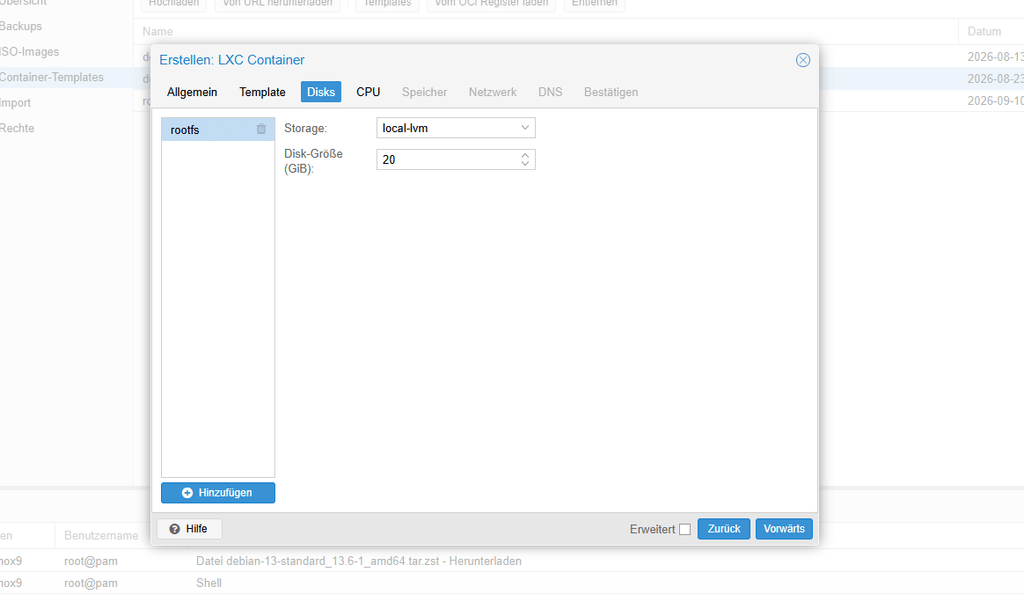Viewport: 1024px width, 596px height.
Task: Delete the rootfs disk via trash icon
Action: (261, 129)
